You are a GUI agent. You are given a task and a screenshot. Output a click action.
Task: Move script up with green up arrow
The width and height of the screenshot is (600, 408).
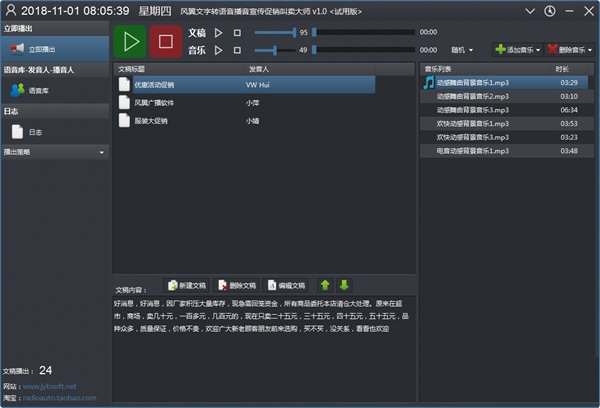pyautogui.click(x=326, y=285)
